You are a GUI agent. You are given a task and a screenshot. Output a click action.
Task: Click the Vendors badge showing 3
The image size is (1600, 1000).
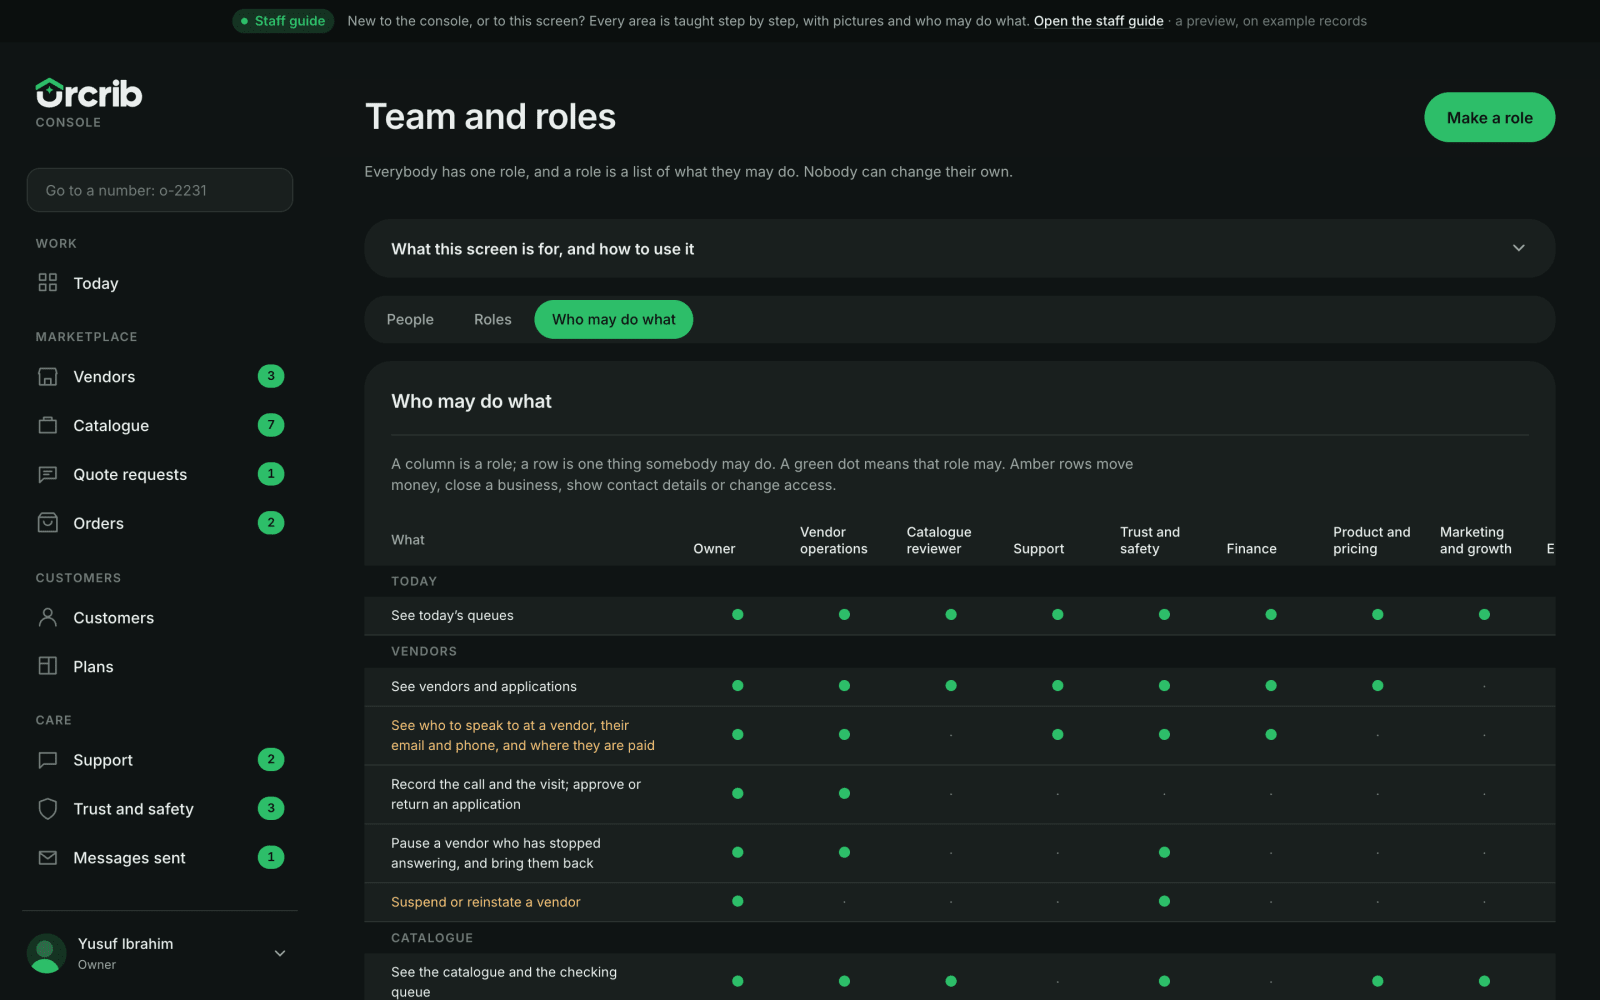271,376
